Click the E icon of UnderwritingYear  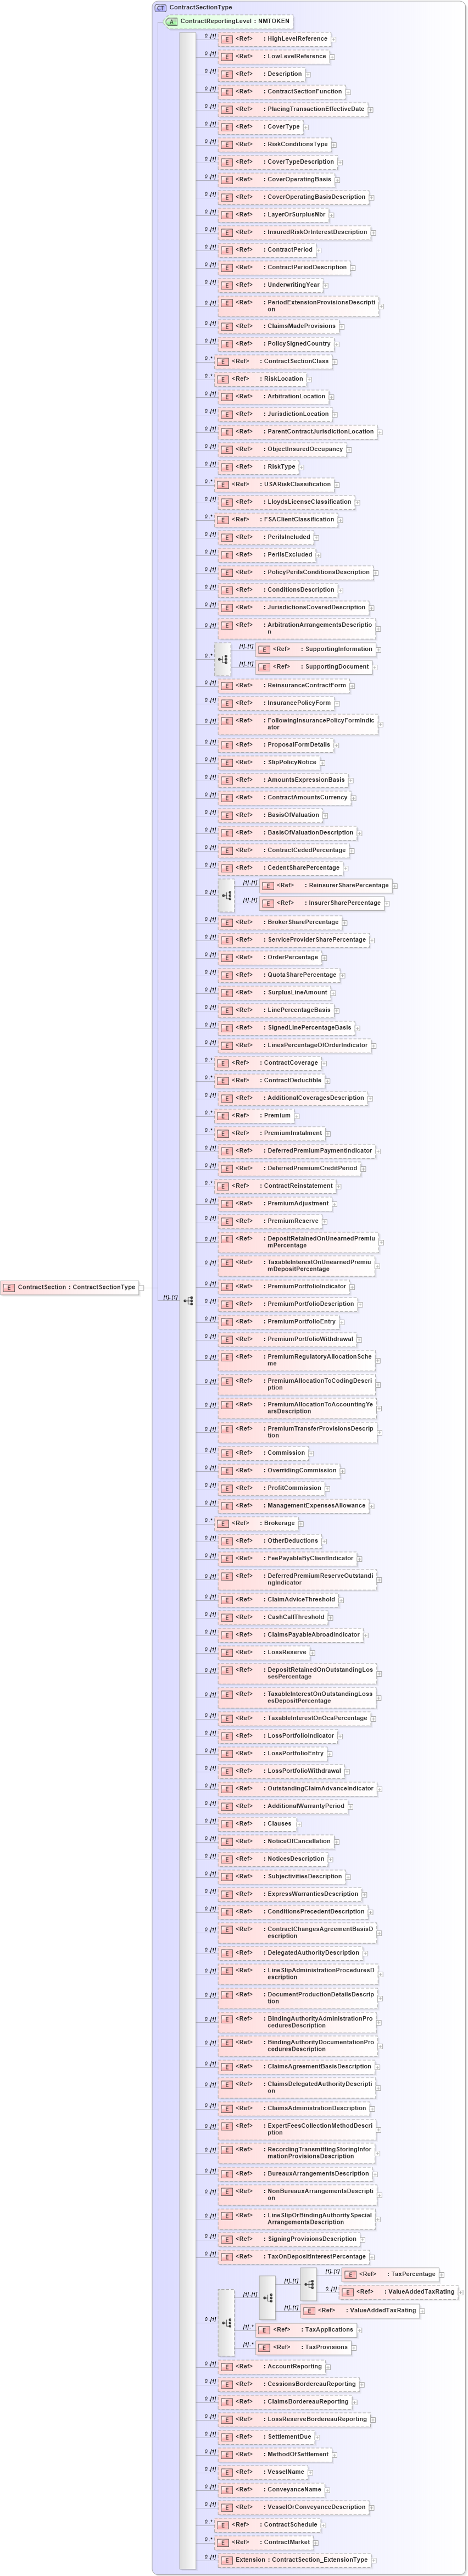click(x=227, y=285)
